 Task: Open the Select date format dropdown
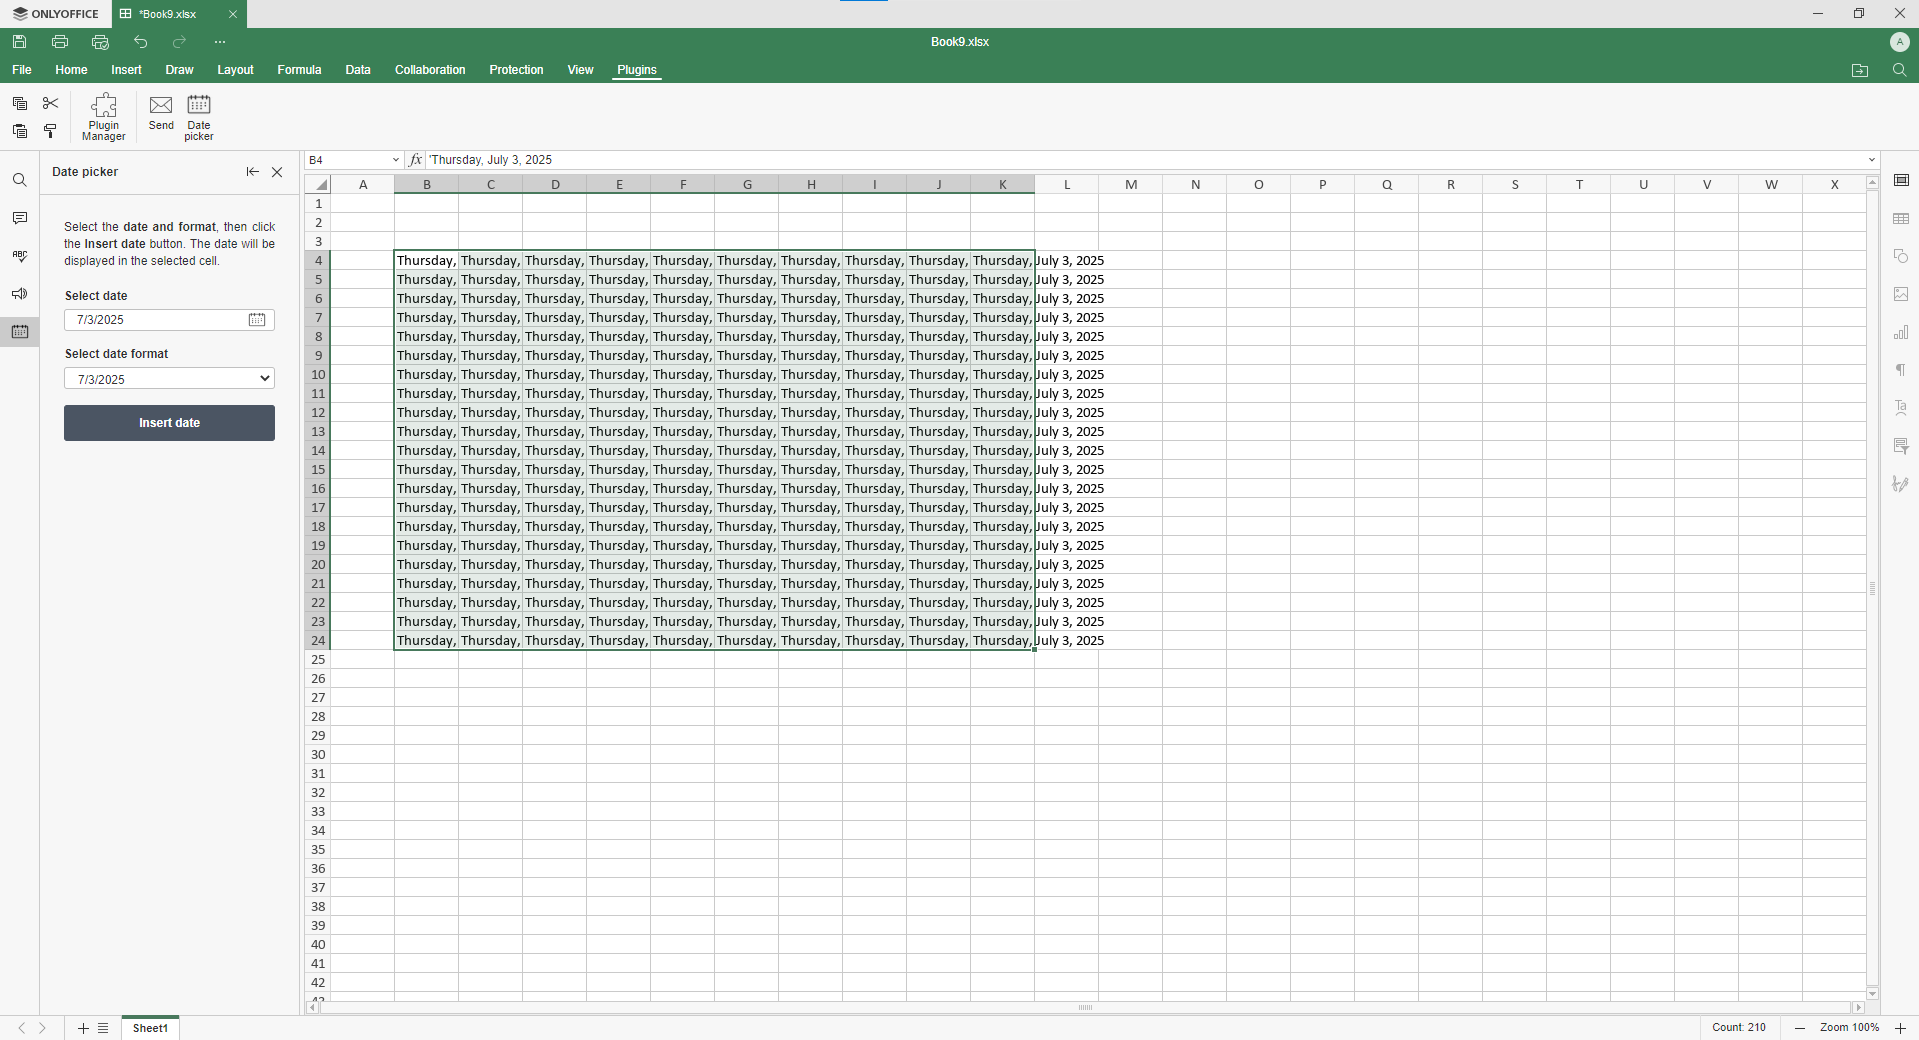(x=168, y=378)
